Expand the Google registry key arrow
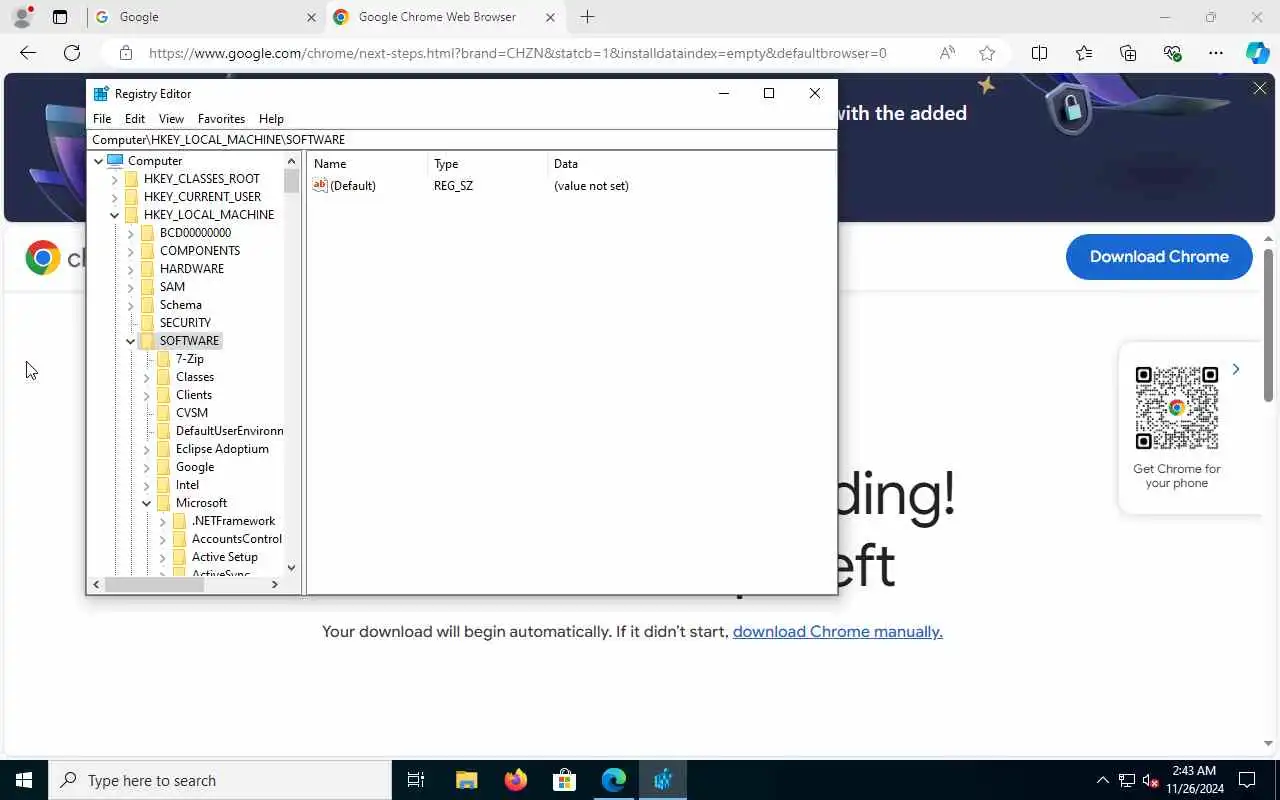1280x800 pixels. [146, 467]
